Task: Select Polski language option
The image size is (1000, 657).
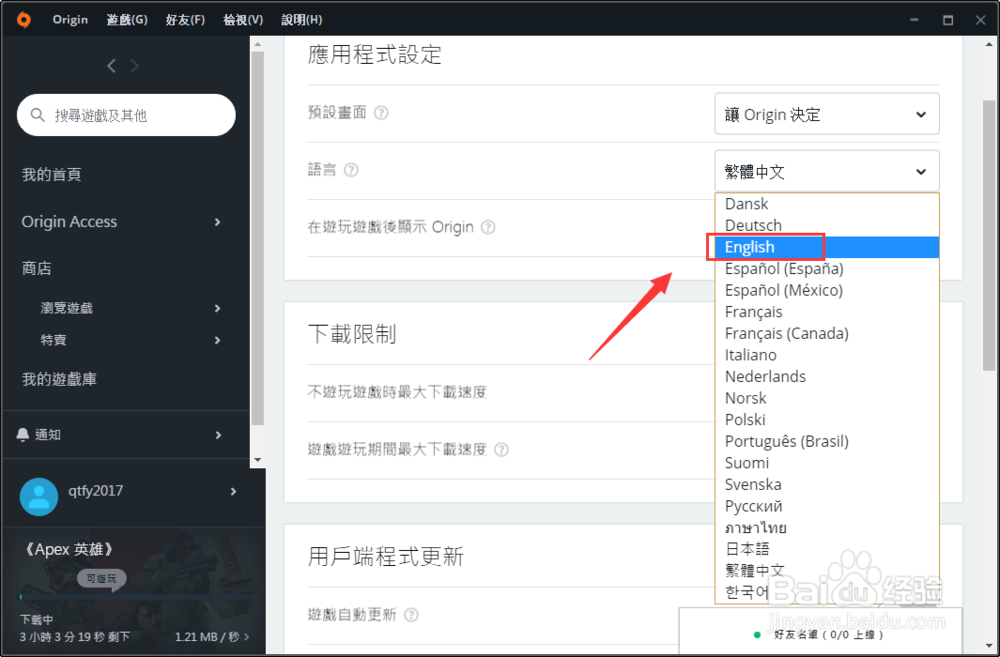Action: (827, 420)
